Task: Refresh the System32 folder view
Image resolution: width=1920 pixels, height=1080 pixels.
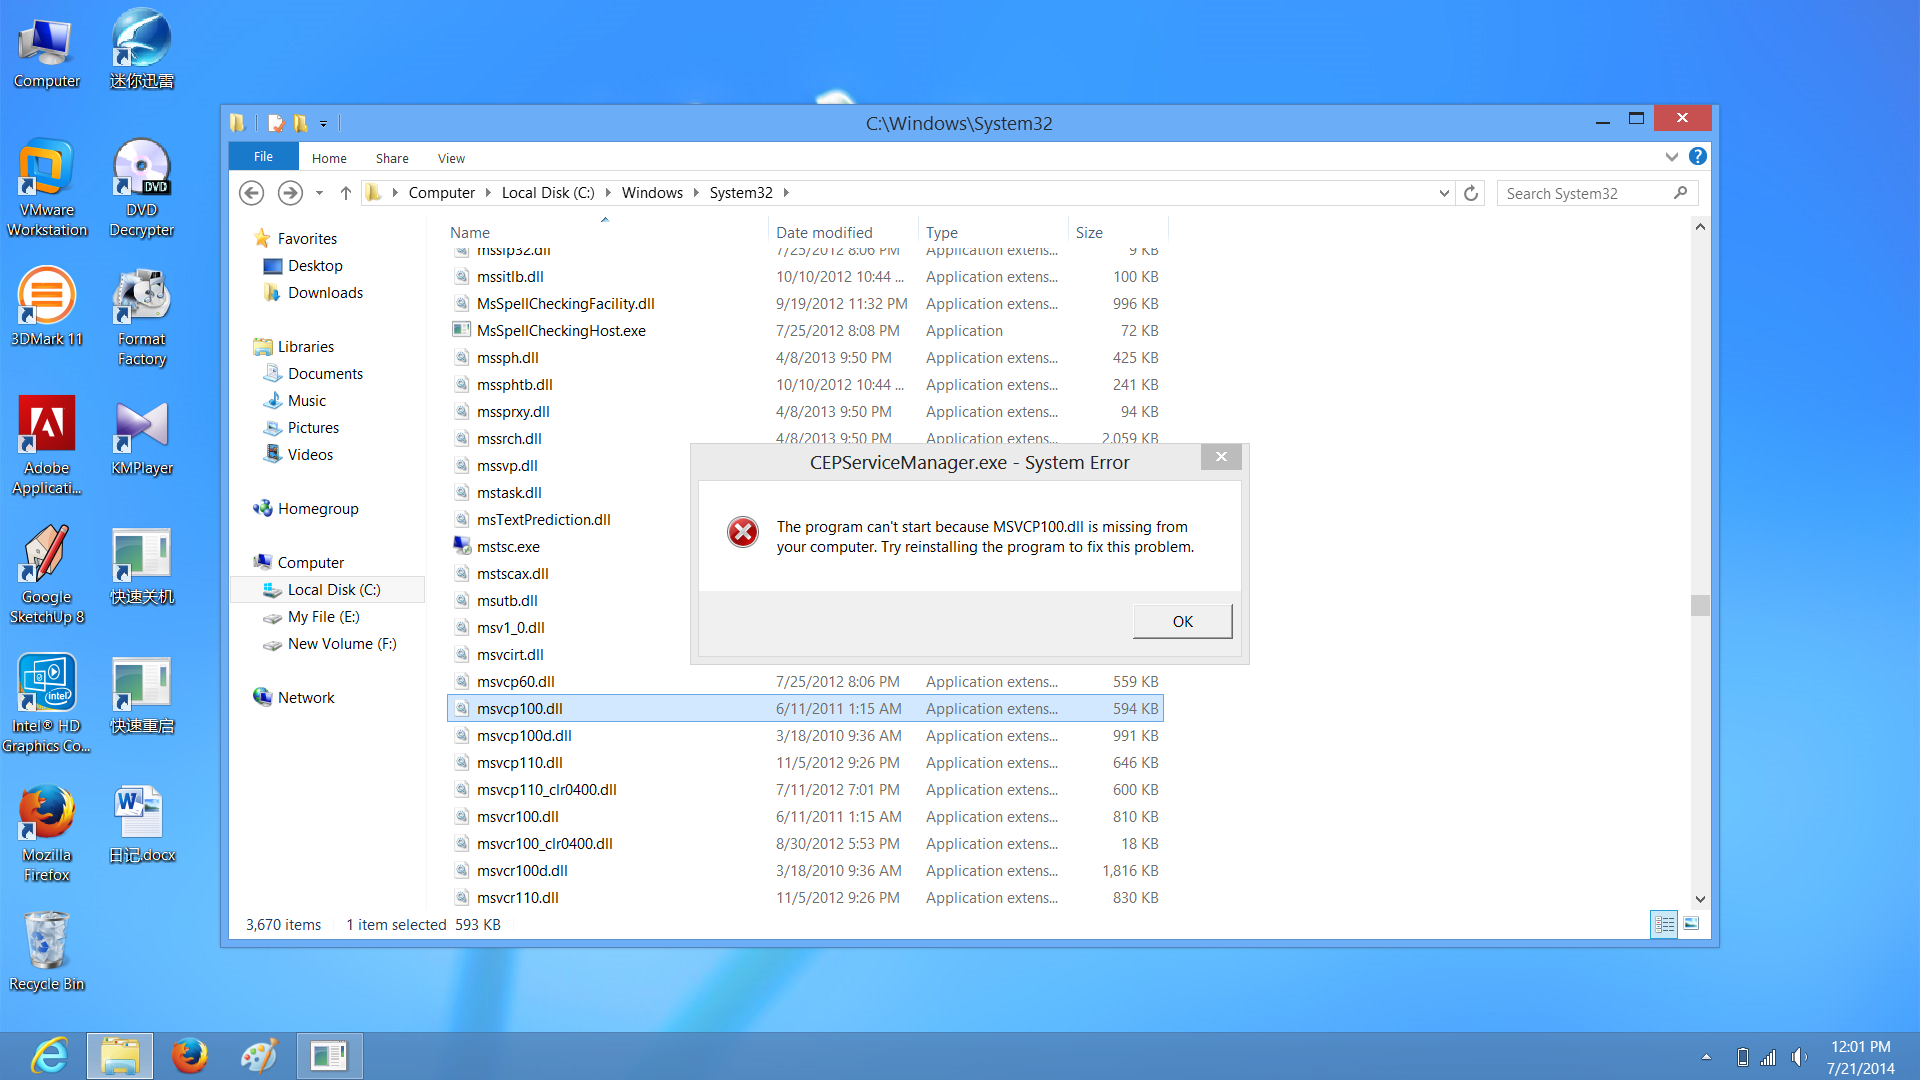Action: click(x=1471, y=193)
